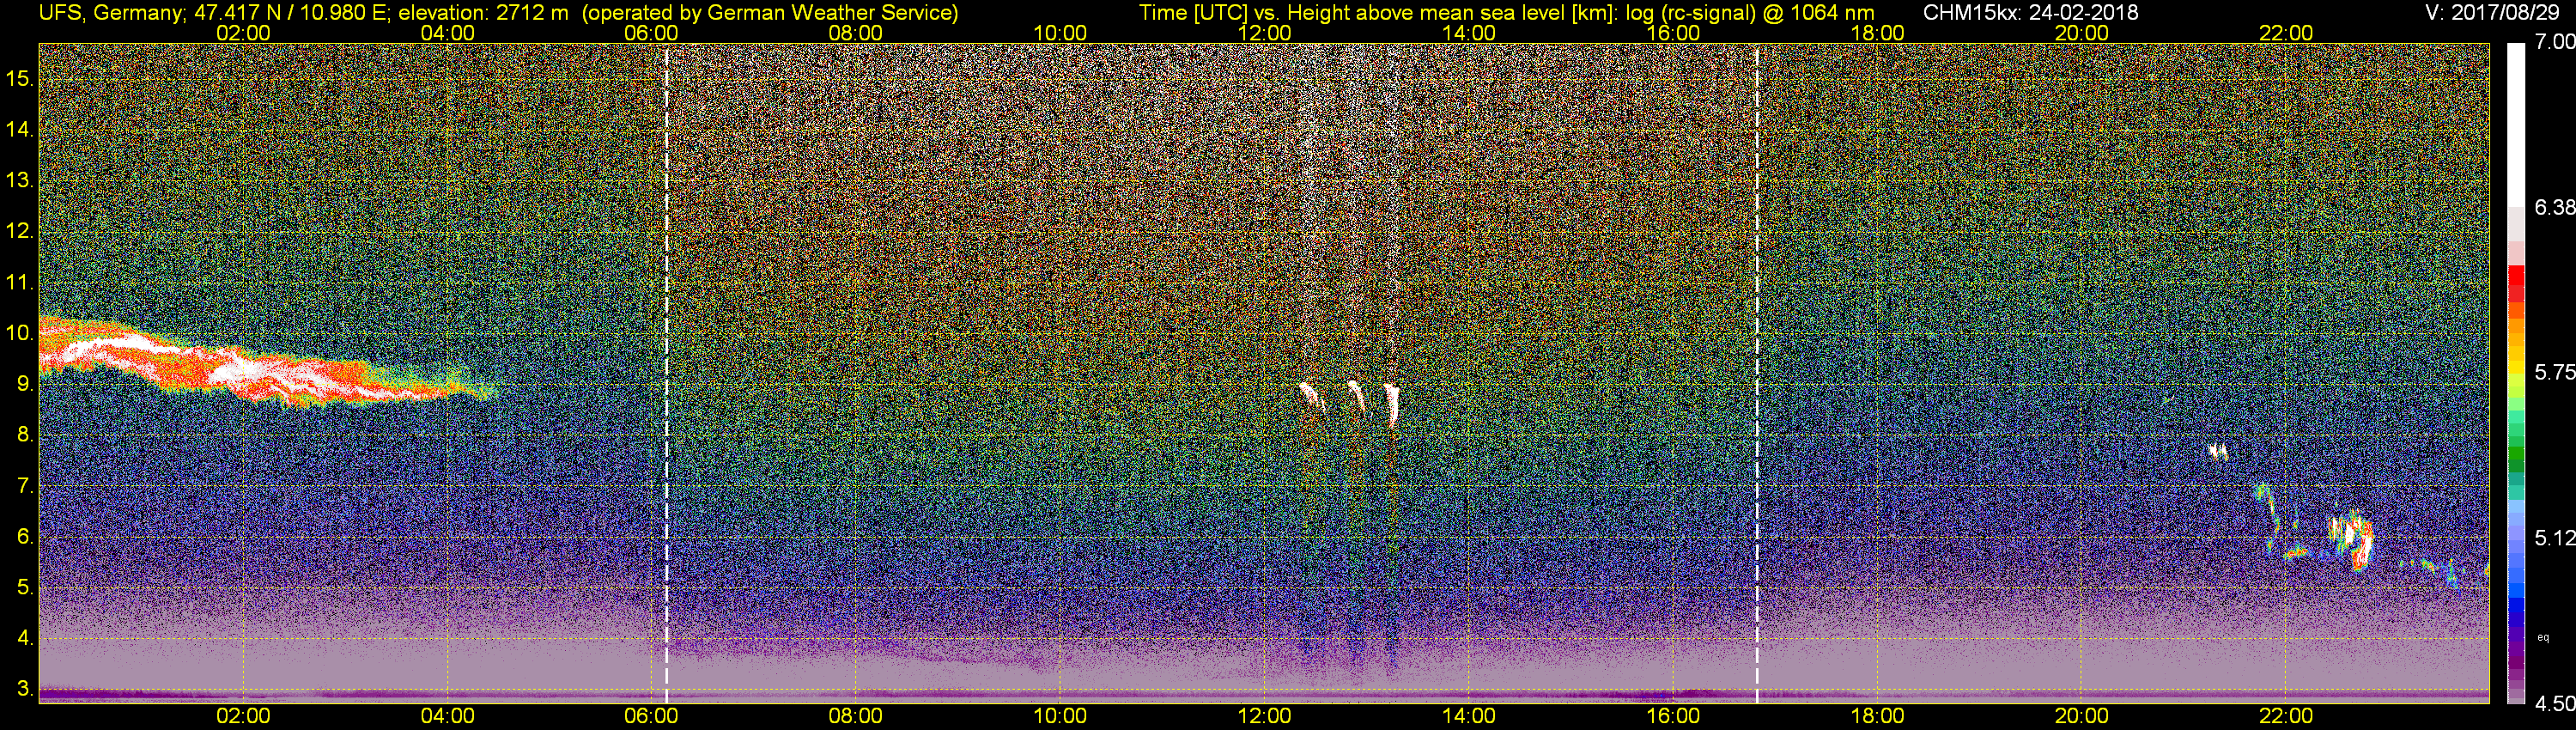The width and height of the screenshot is (2576, 730).
Task: Click the dashed white vertical line just after 06:00
Action: (x=666, y=373)
